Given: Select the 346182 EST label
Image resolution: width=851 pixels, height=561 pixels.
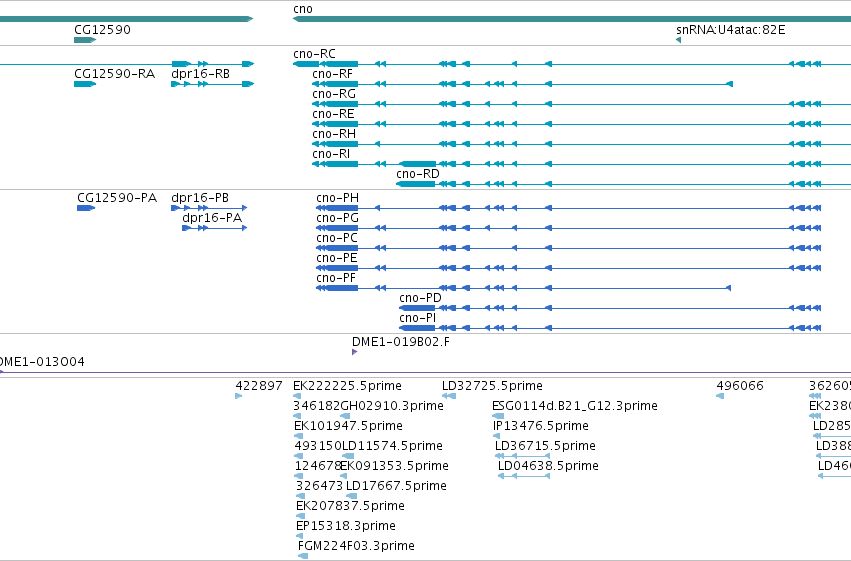Looking at the screenshot, I should point(316,406).
